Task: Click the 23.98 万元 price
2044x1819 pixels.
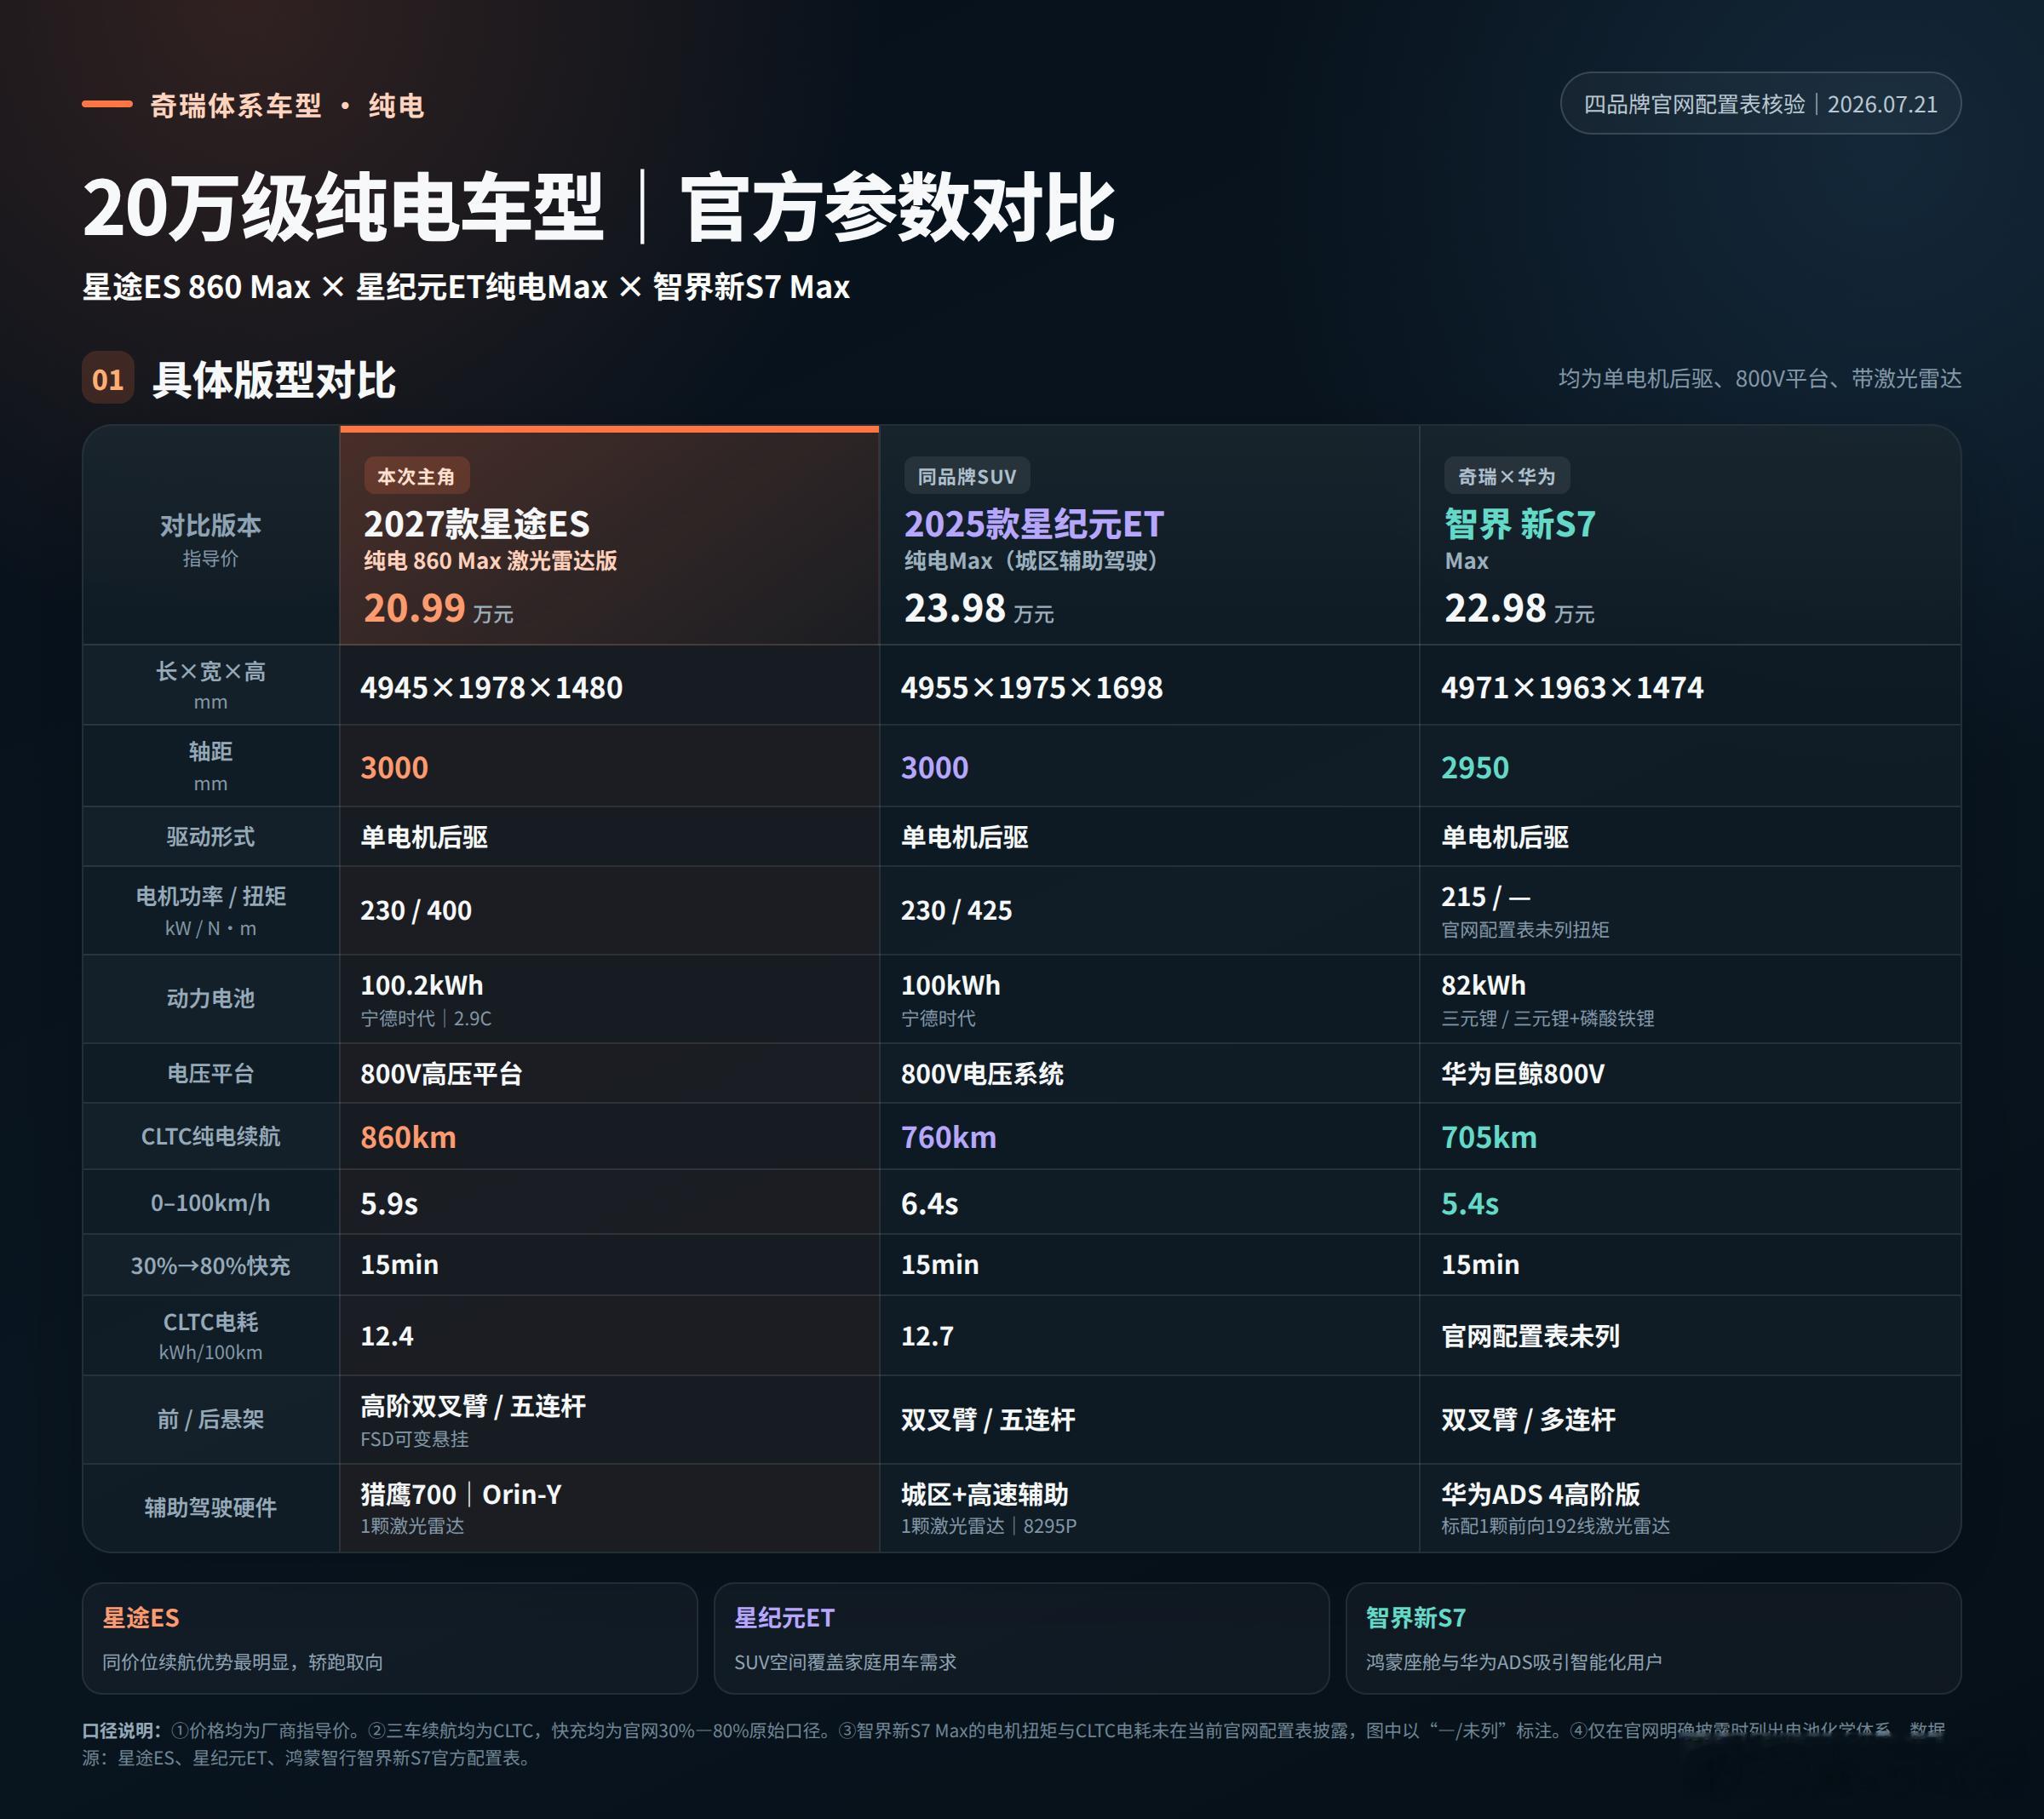Action: (979, 608)
